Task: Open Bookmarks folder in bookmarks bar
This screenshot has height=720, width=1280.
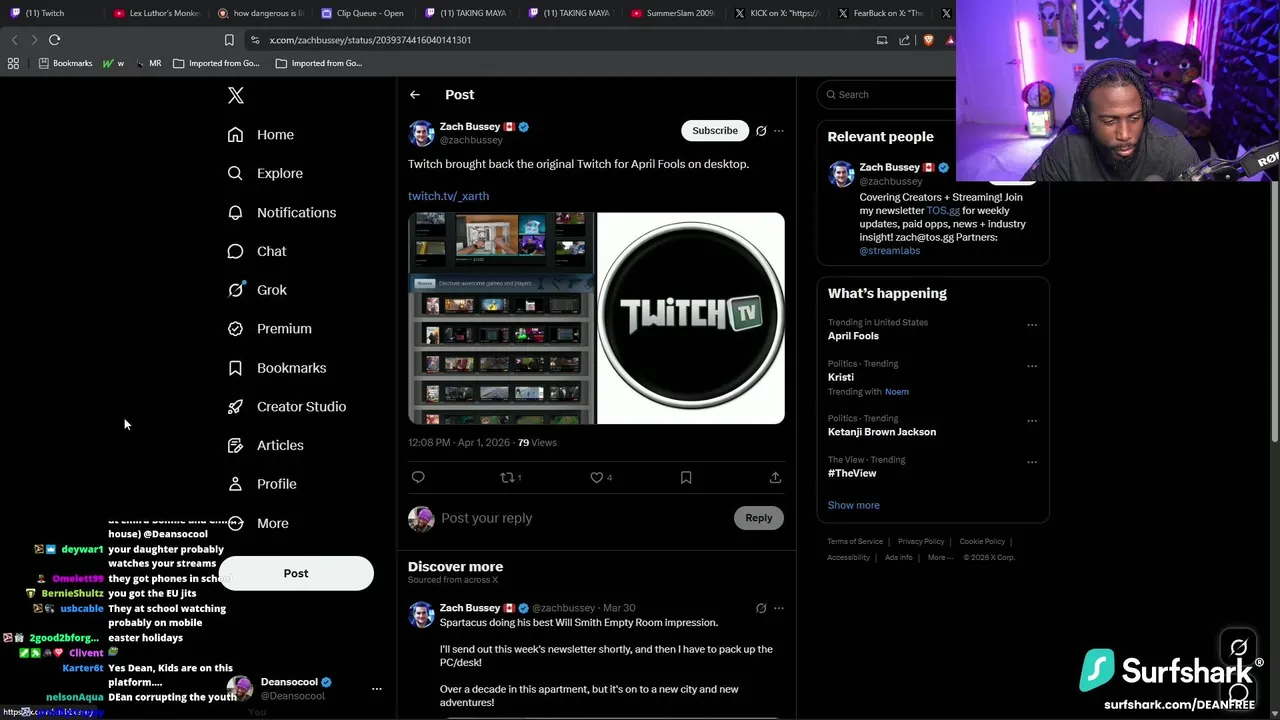Action: [x=66, y=63]
